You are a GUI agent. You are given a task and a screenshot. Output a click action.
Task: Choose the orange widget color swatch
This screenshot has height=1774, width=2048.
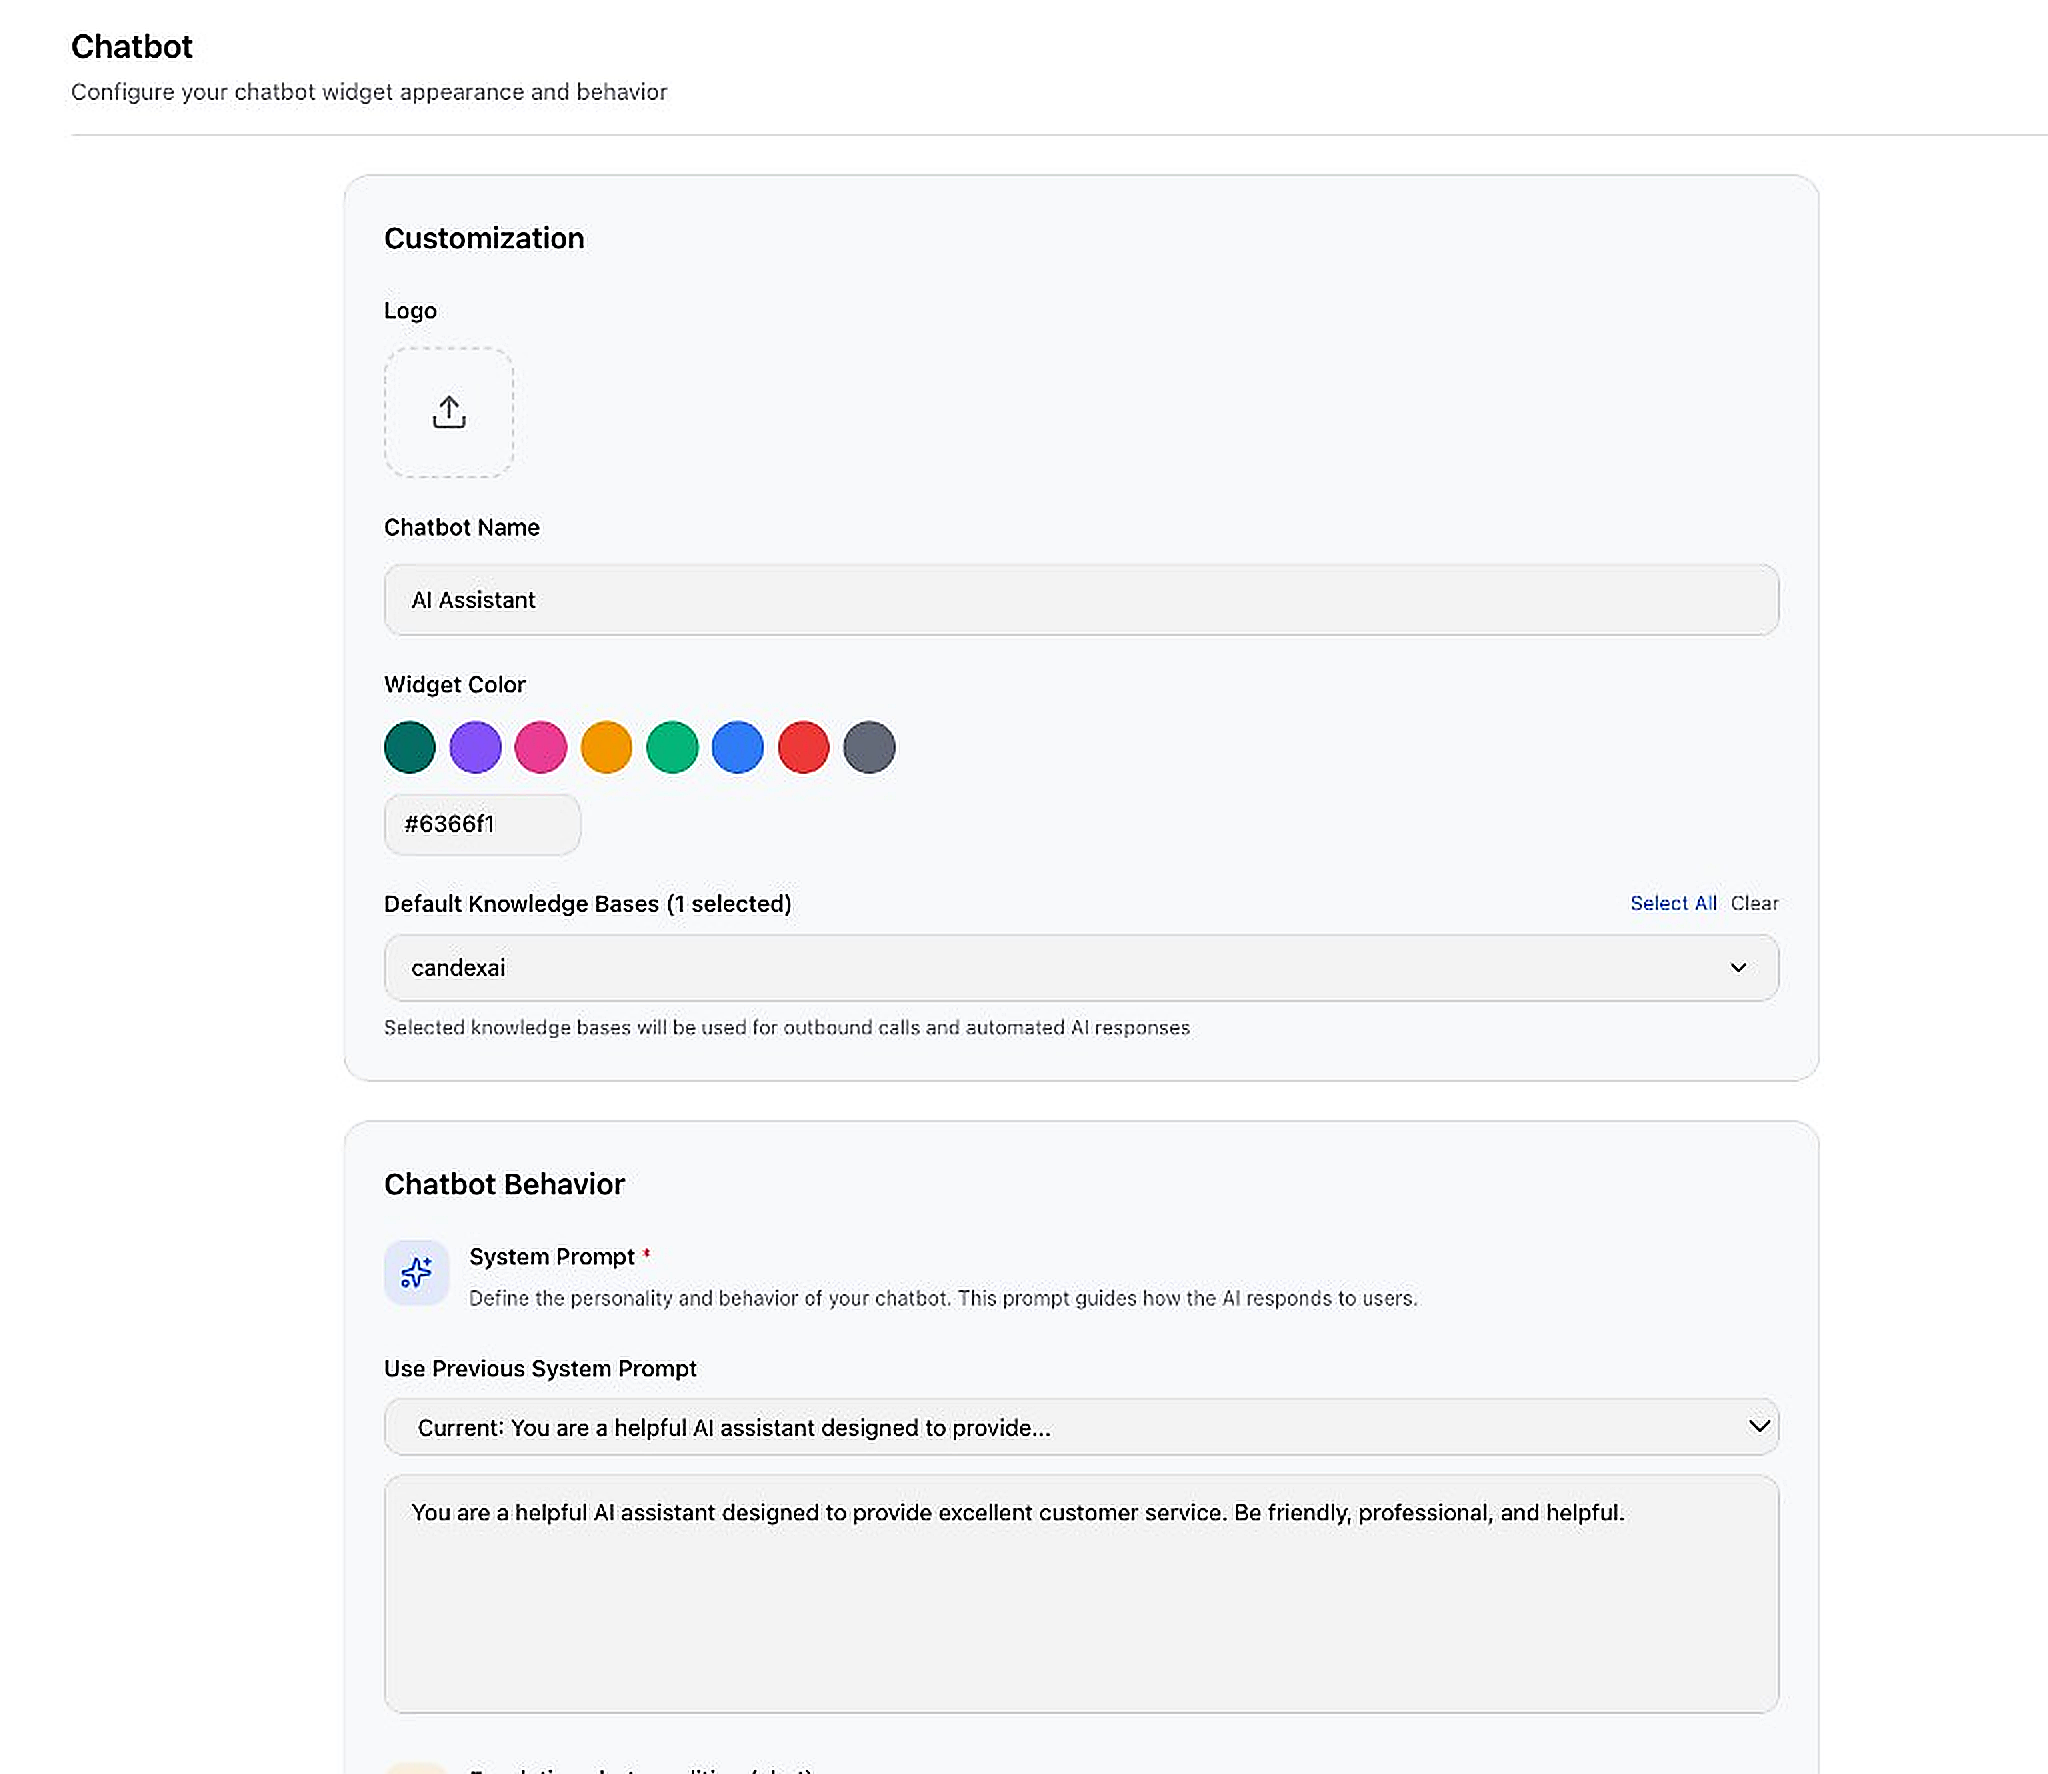pos(607,747)
